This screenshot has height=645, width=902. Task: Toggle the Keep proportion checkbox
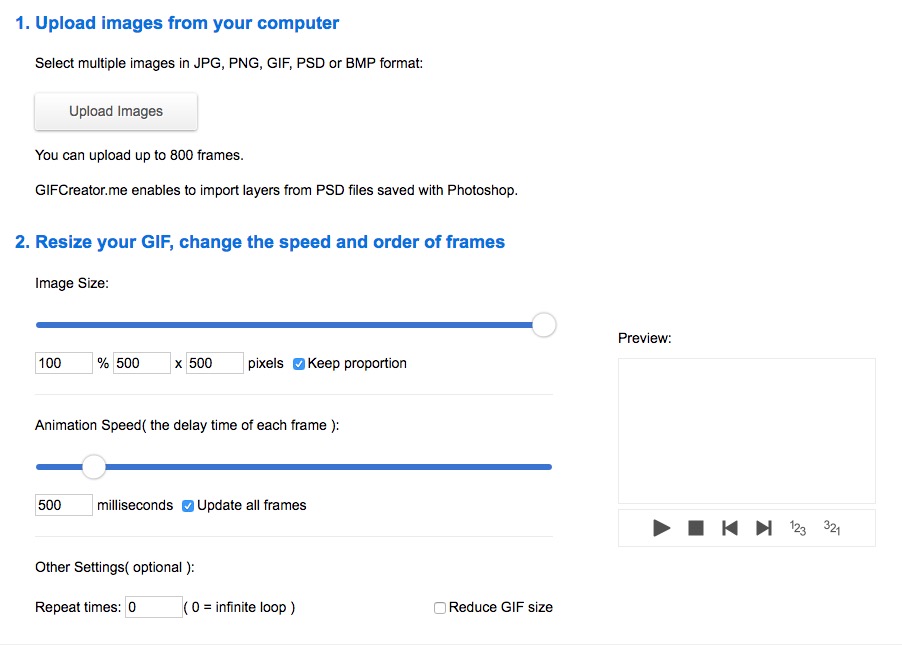(x=299, y=364)
